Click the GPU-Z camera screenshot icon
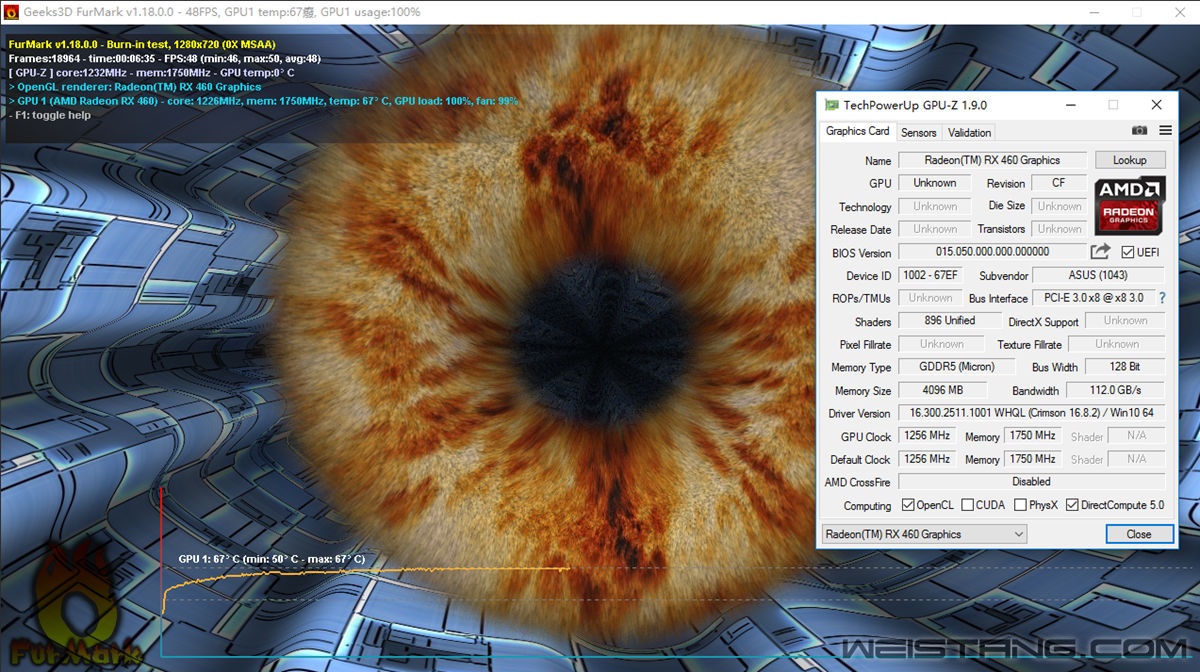 click(1140, 131)
